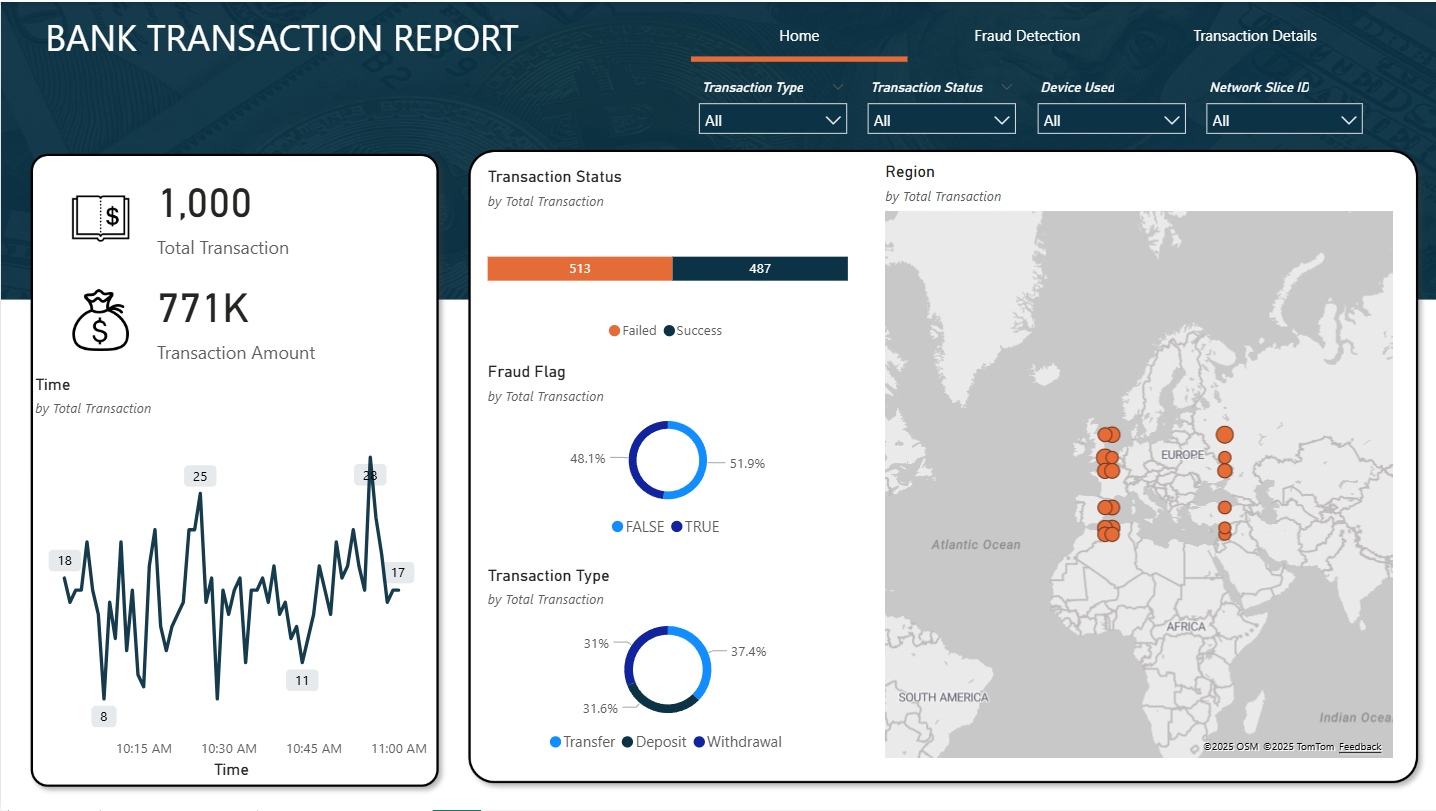Click the Withdrawal legend dot

pyautogui.click(x=699, y=742)
